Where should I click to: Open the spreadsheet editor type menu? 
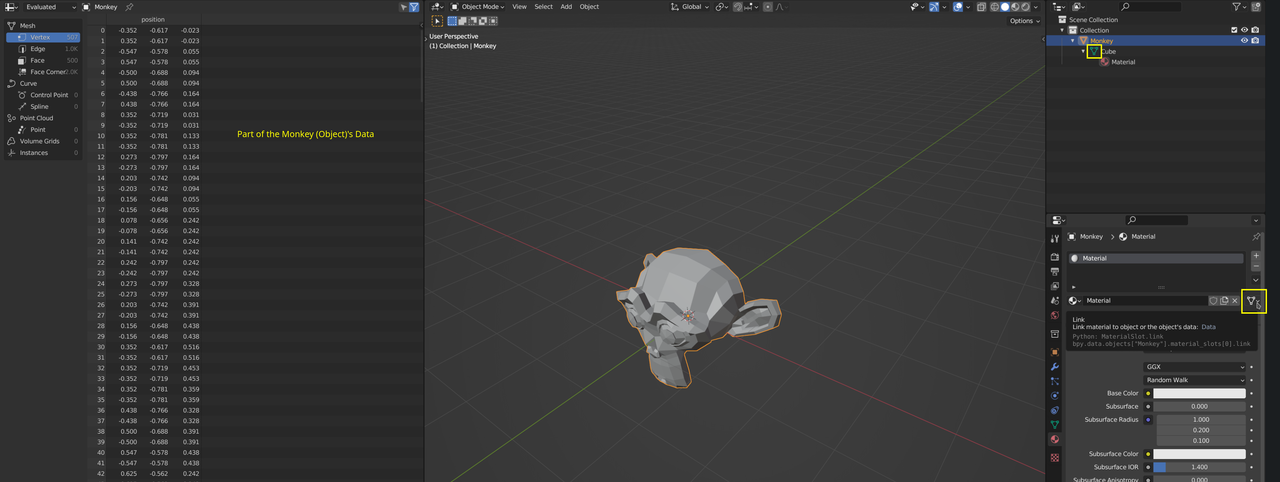11,6
